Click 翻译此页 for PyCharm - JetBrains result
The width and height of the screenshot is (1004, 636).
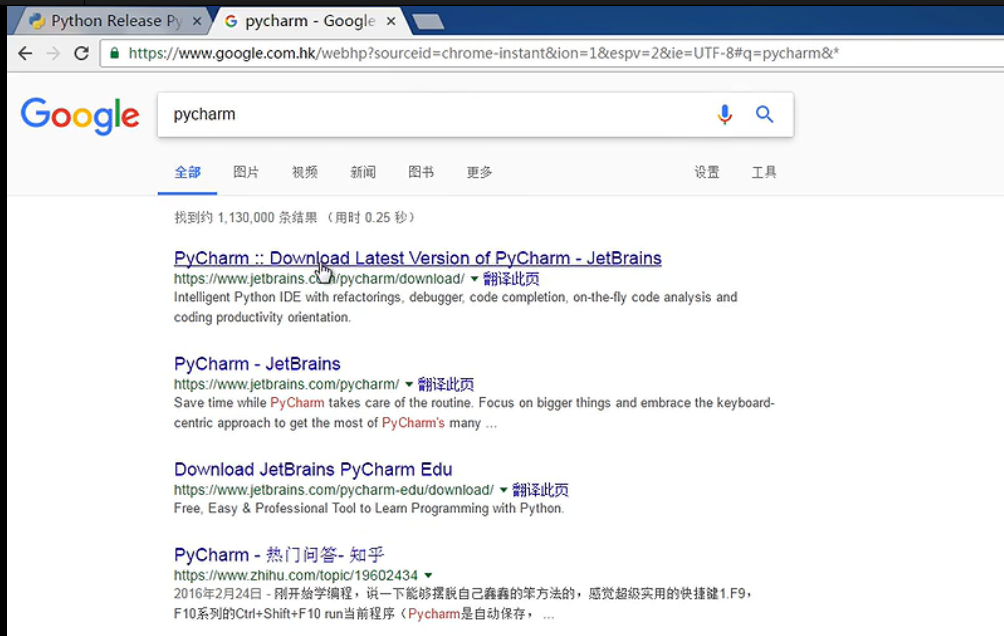(446, 385)
